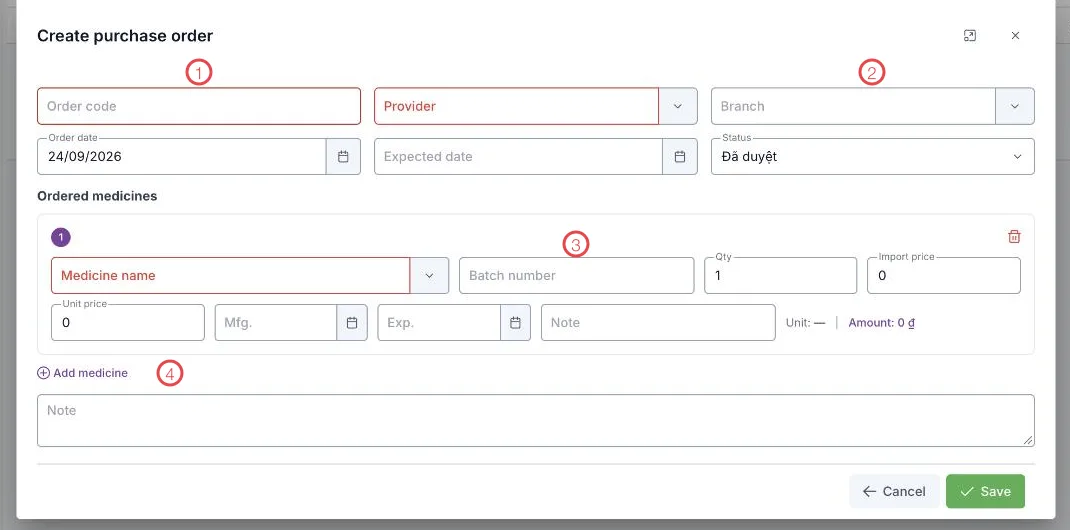Open the Exp. date calendar picker
Image resolution: width=1070 pixels, height=530 pixels.
tap(516, 323)
